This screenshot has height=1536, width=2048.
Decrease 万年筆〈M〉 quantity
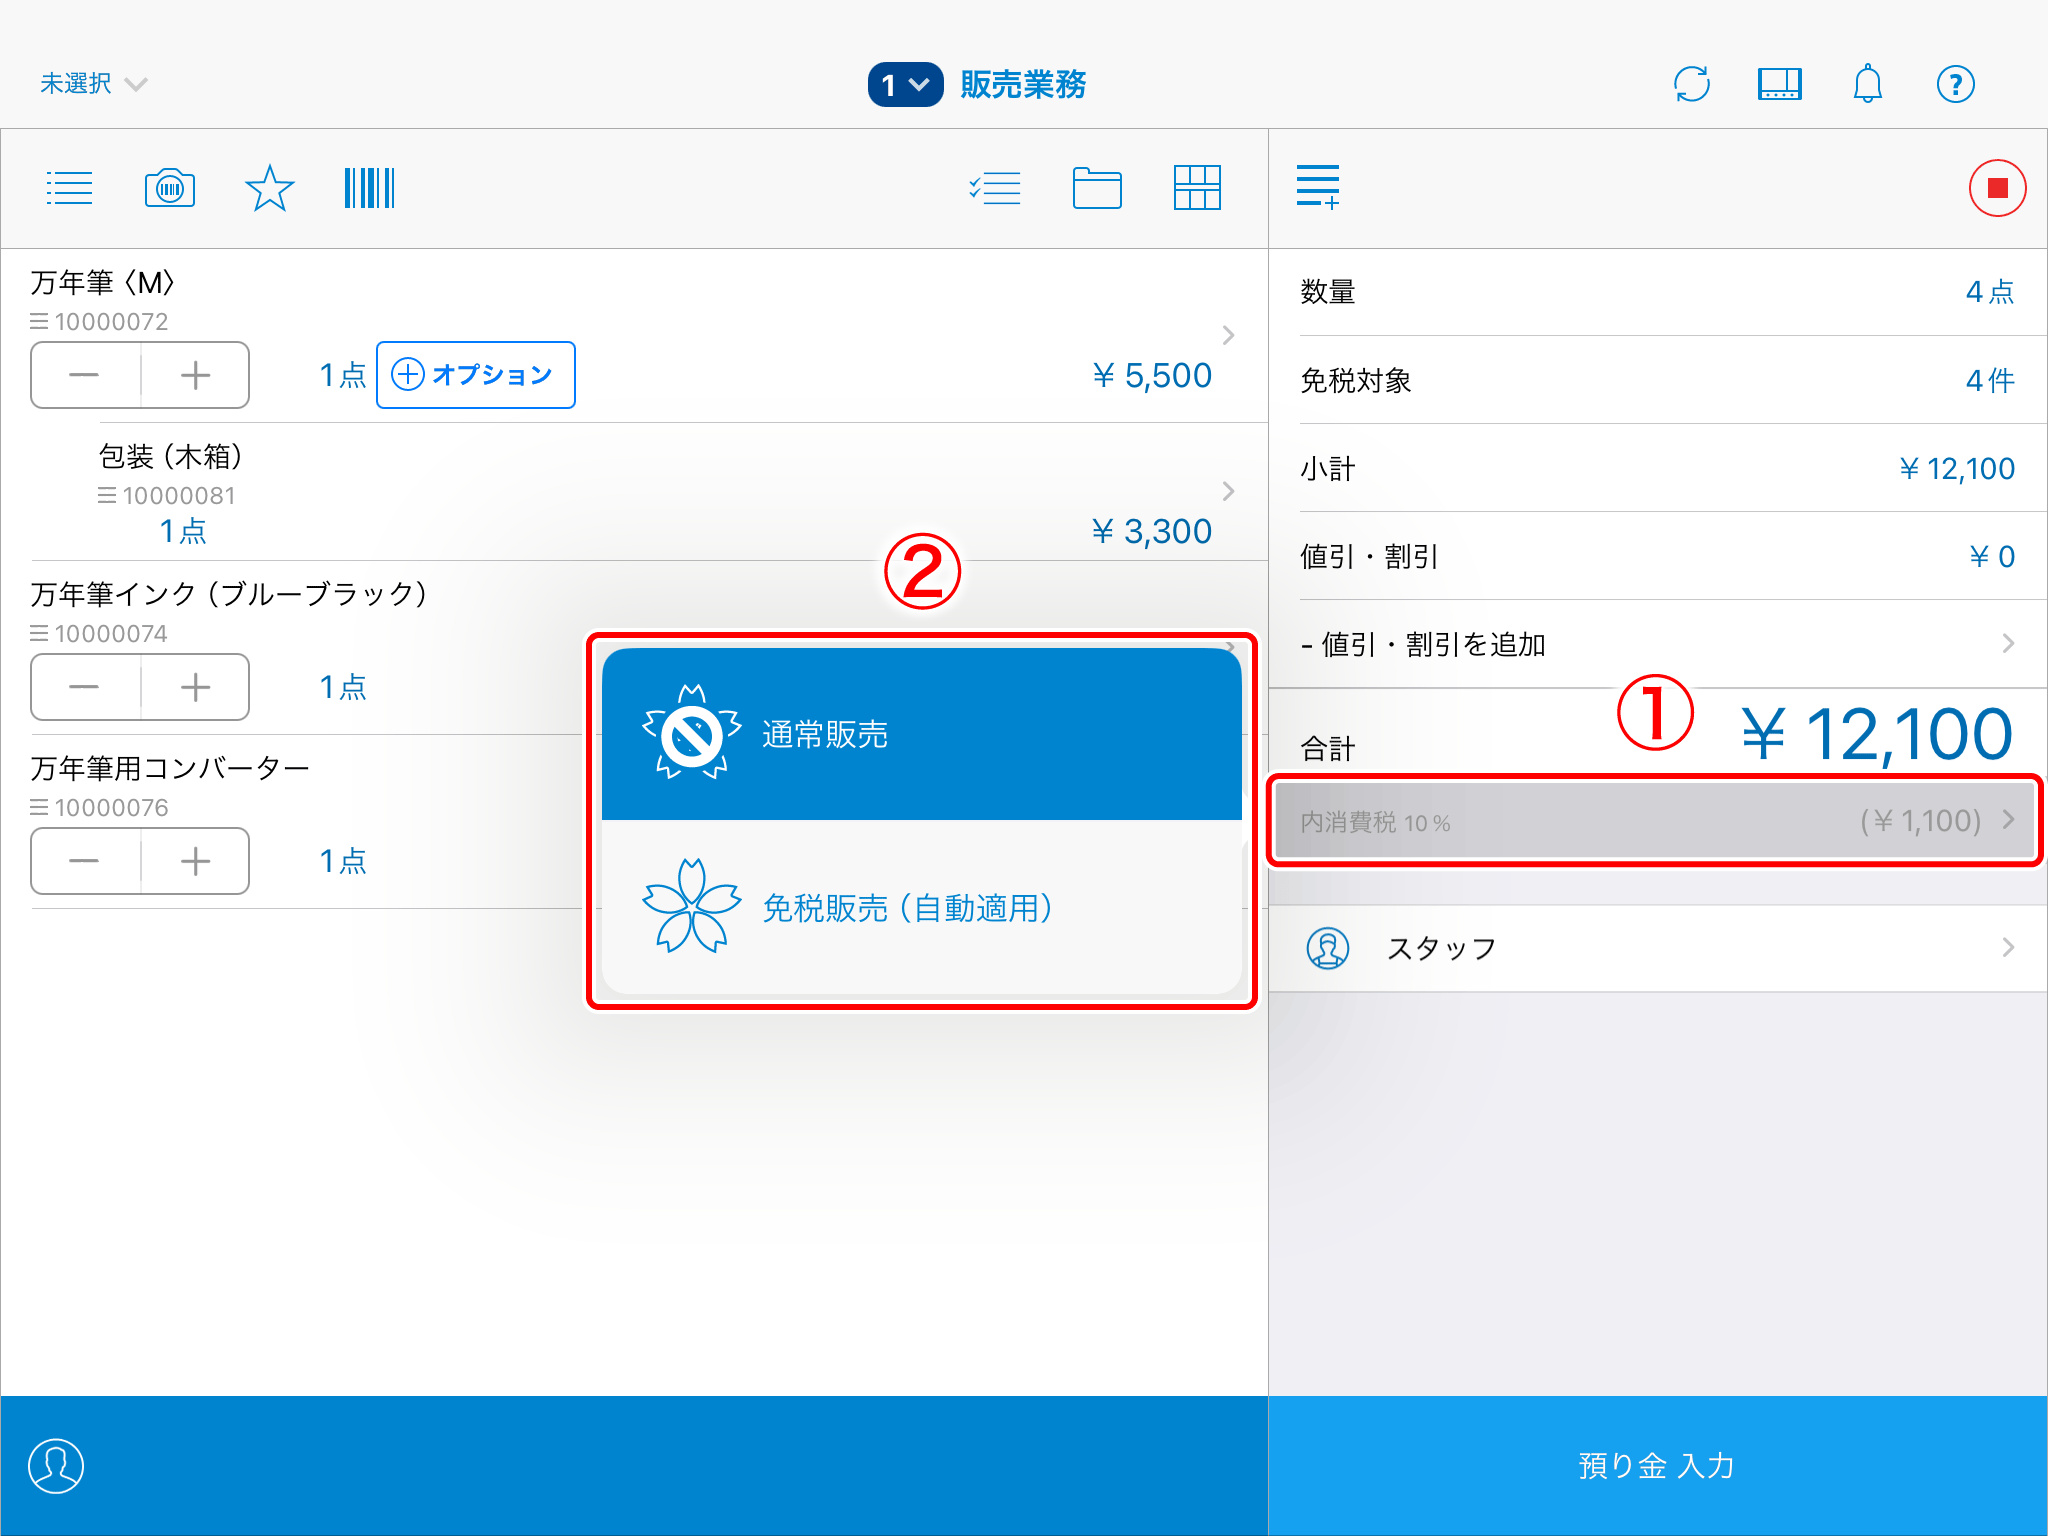85,375
